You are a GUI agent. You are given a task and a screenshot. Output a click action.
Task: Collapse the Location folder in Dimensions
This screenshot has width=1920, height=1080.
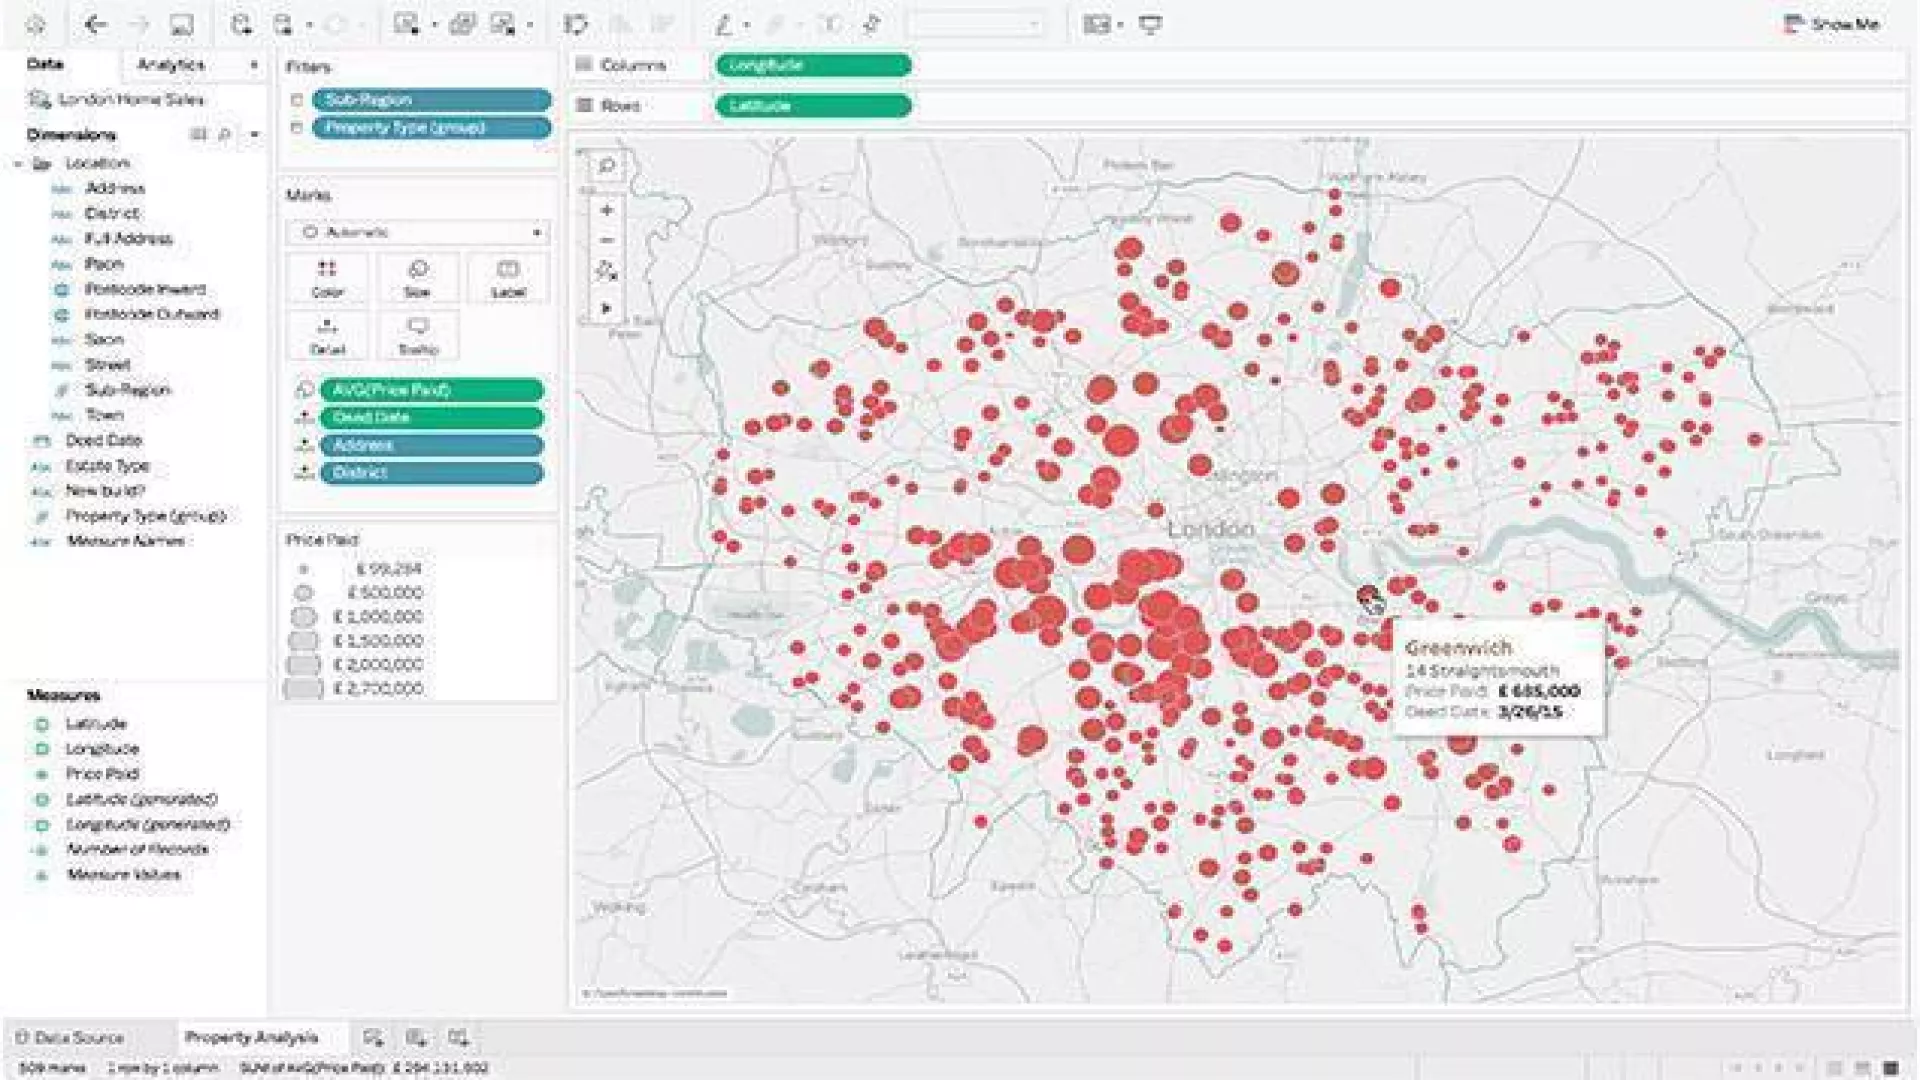click(18, 163)
